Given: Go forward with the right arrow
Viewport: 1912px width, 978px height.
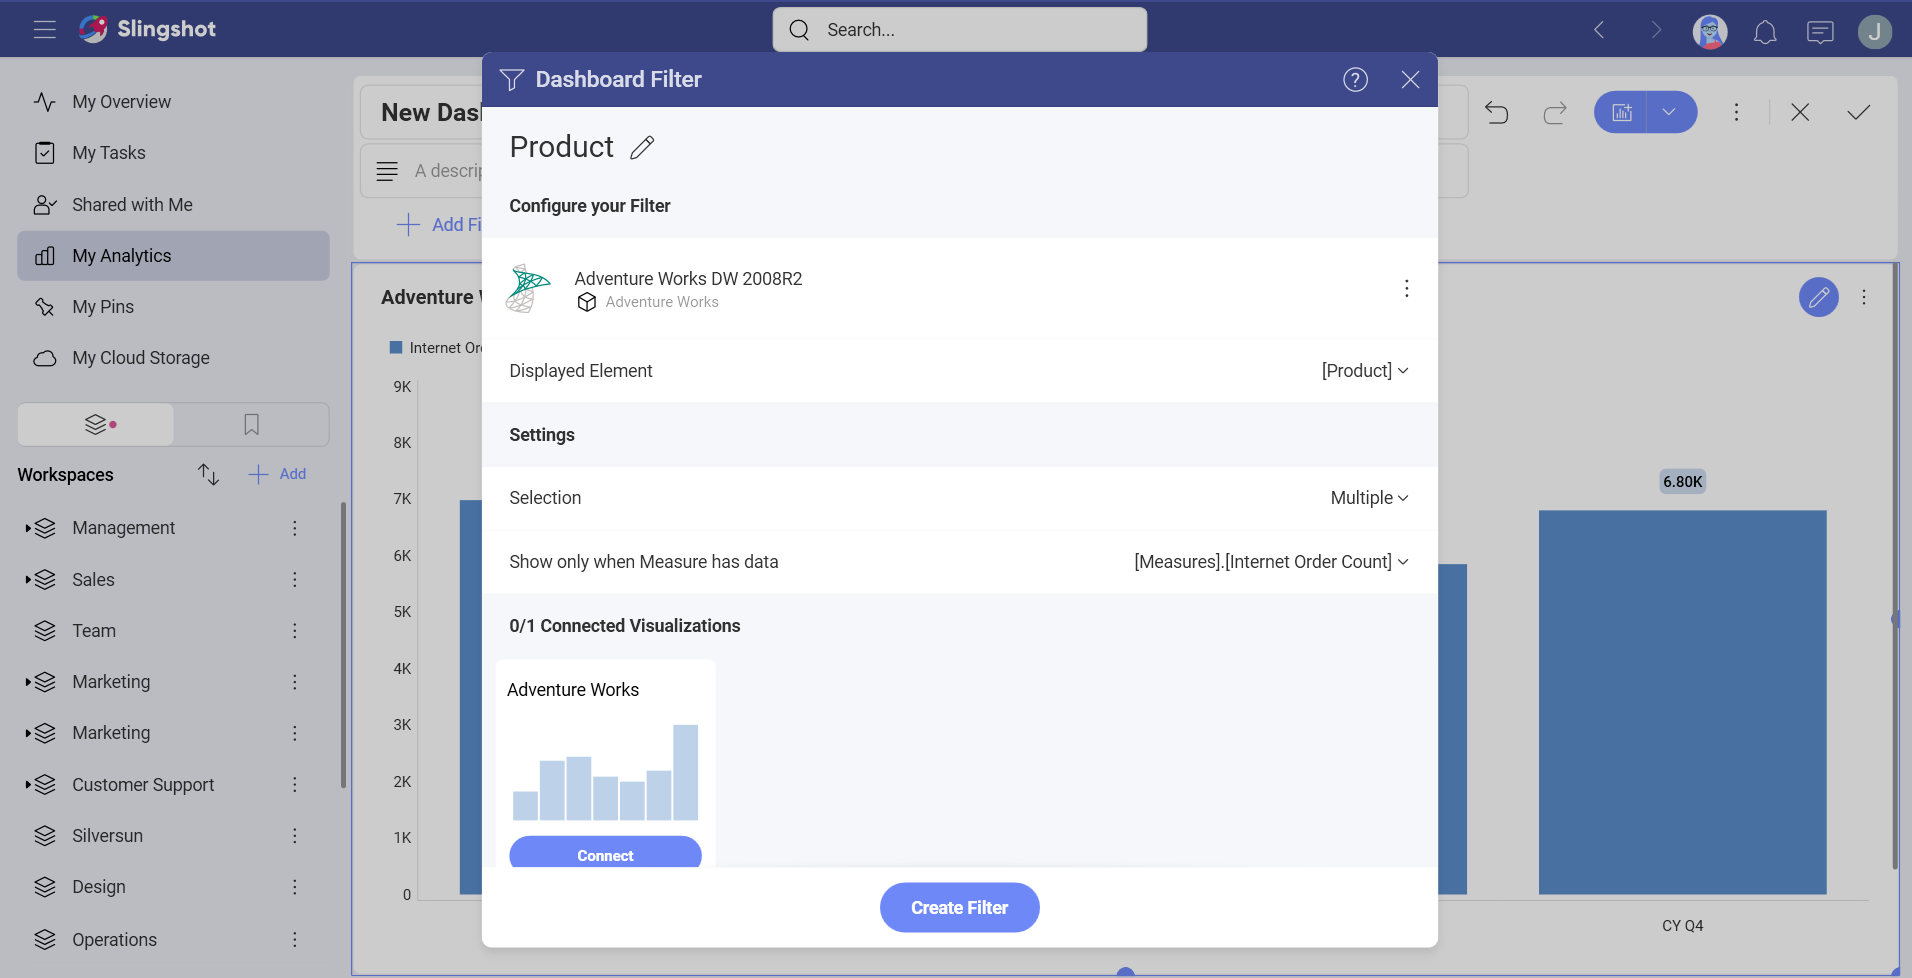Looking at the screenshot, I should pyautogui.click(x=1655, y=30).
